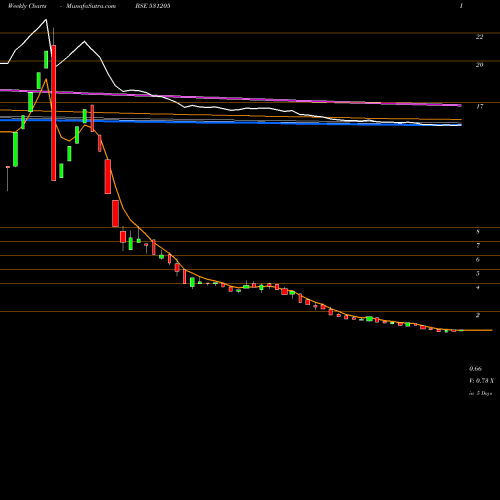Click the tallest red candlestick near price 22
This screenshot has height=500, width=500.
54,113
